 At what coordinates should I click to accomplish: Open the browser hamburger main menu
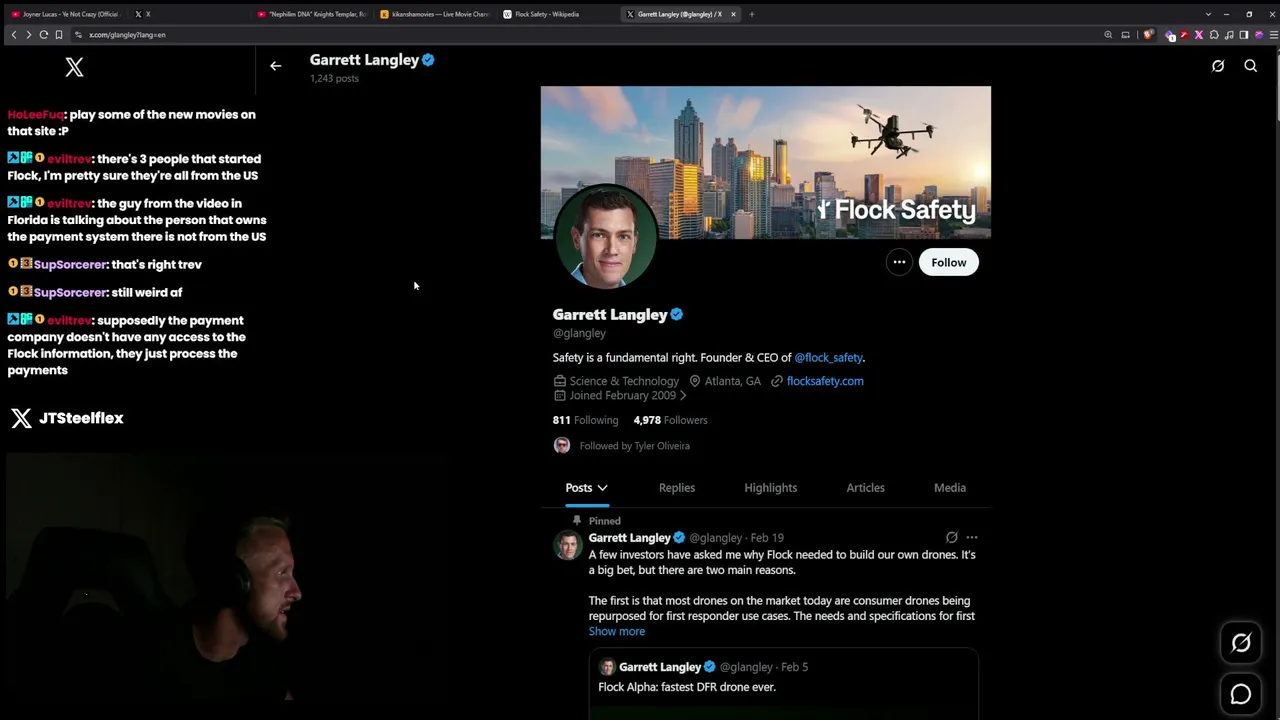click(1273, 35)
